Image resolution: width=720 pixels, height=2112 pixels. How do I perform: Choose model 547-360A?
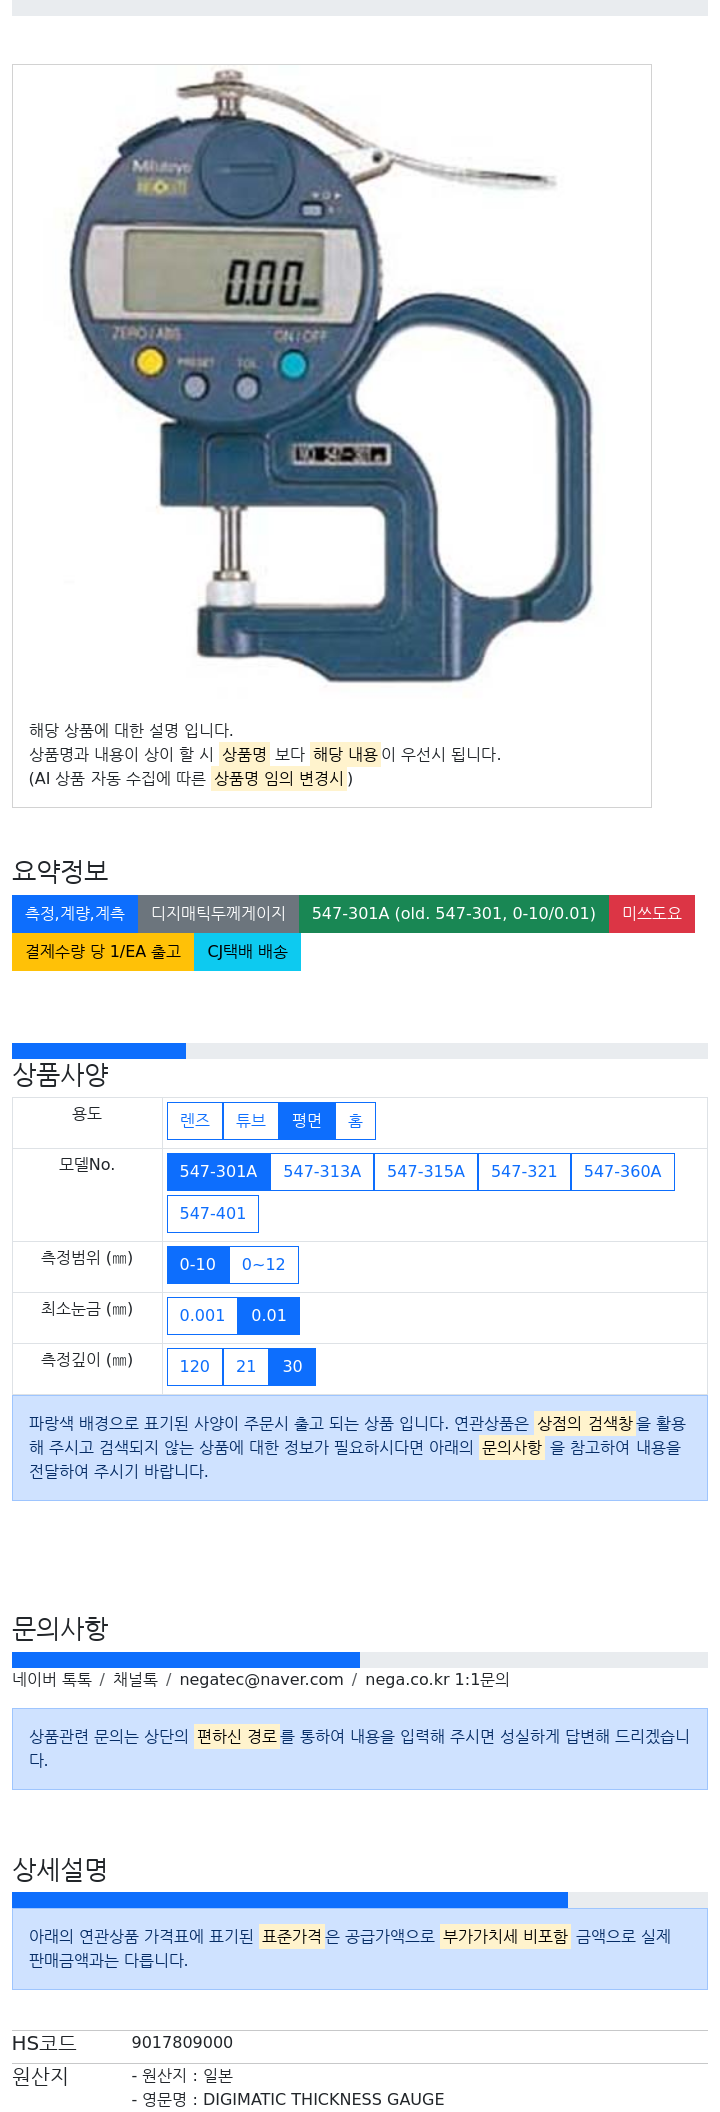[x=623, y=1171]
